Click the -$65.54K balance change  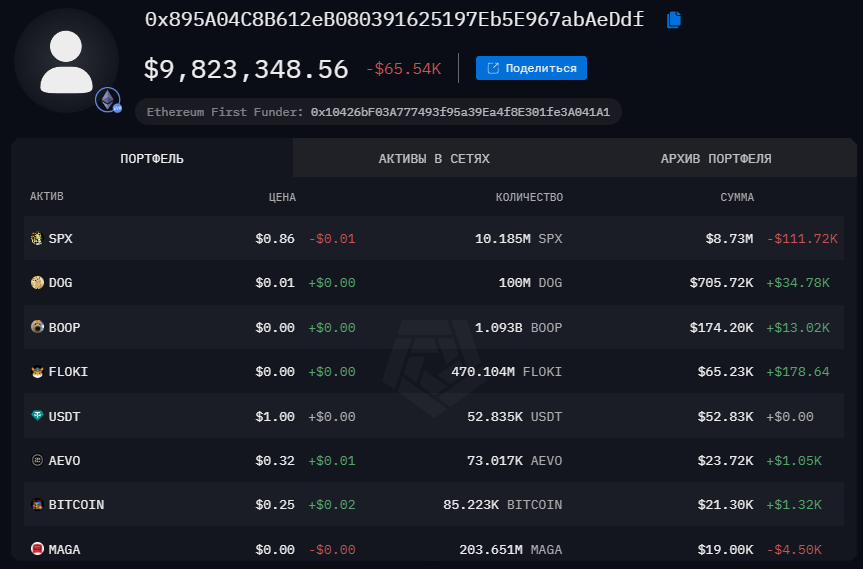point(403,69)
